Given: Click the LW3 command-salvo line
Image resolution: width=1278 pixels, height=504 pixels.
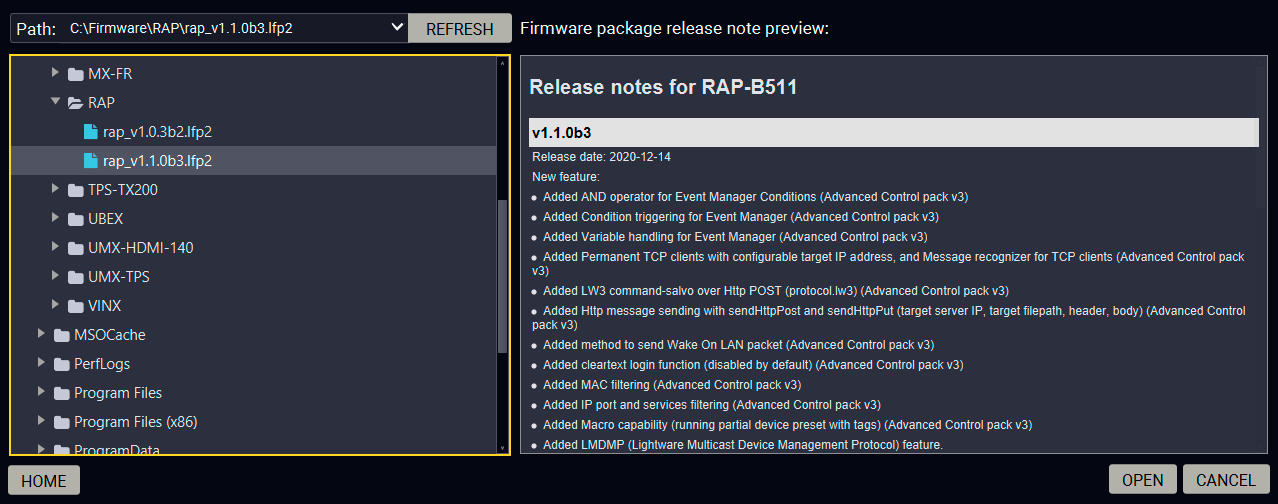Looking at the screenshot, I should [x=775, y=291].
